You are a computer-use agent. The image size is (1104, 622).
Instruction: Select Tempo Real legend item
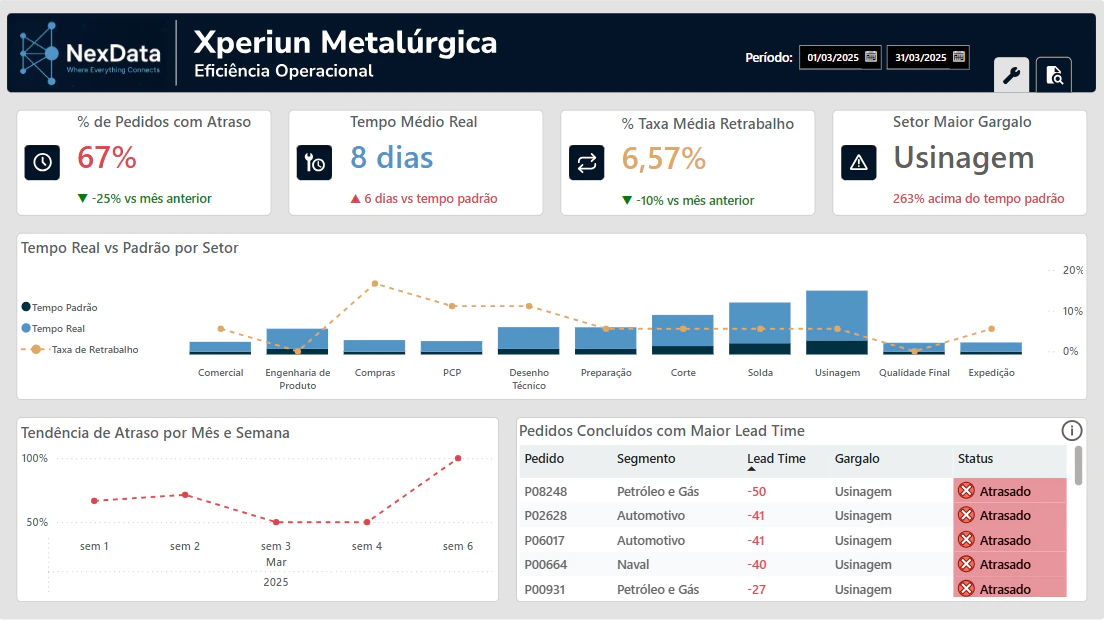tap(53, 328)
